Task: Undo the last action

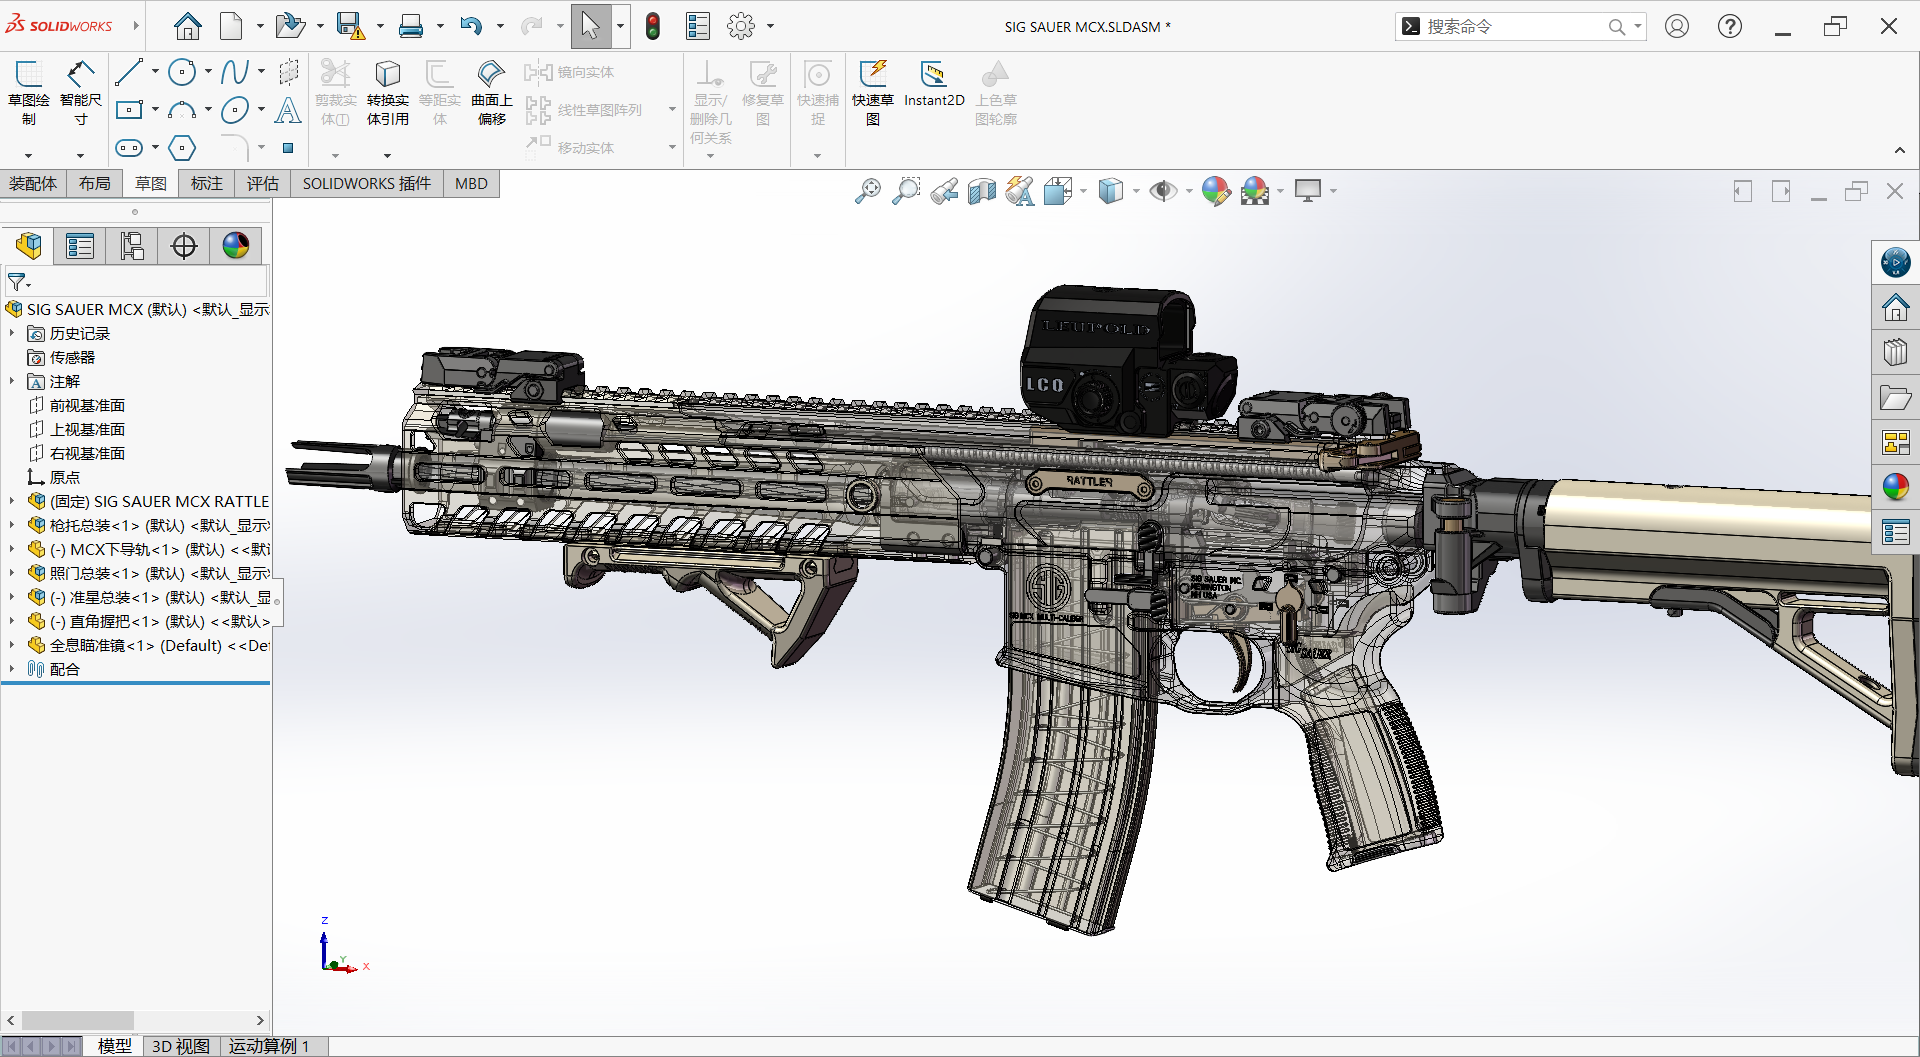Action: point(471,26)
